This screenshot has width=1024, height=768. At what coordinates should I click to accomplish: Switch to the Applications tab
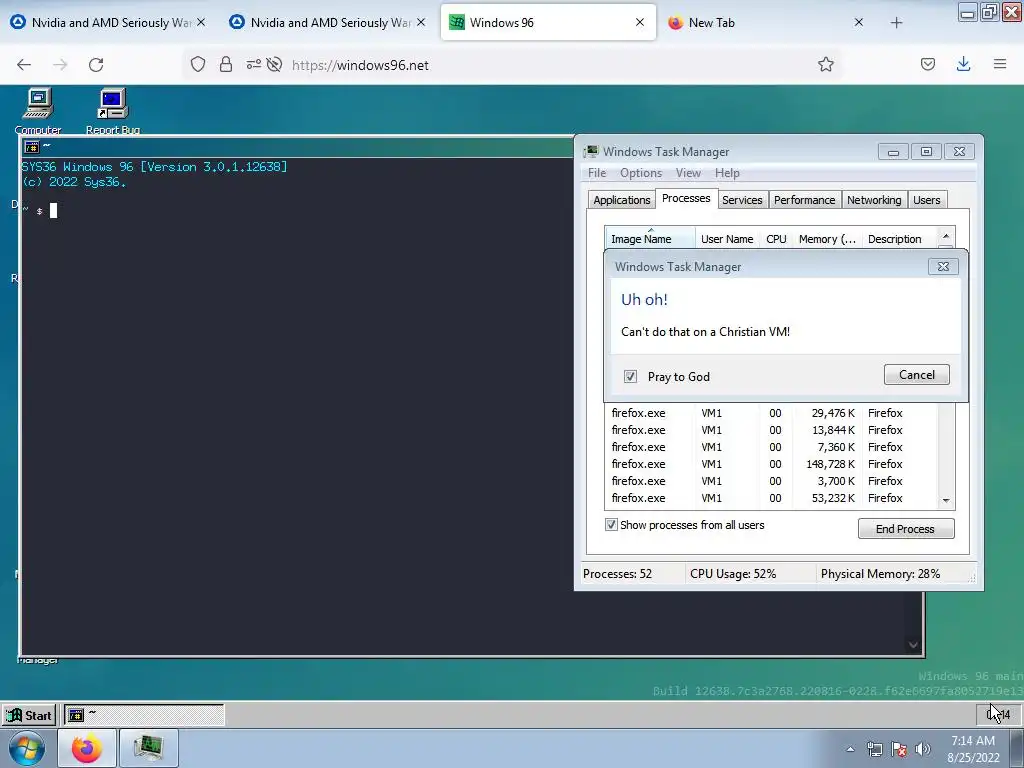click(x=622, y=200)
